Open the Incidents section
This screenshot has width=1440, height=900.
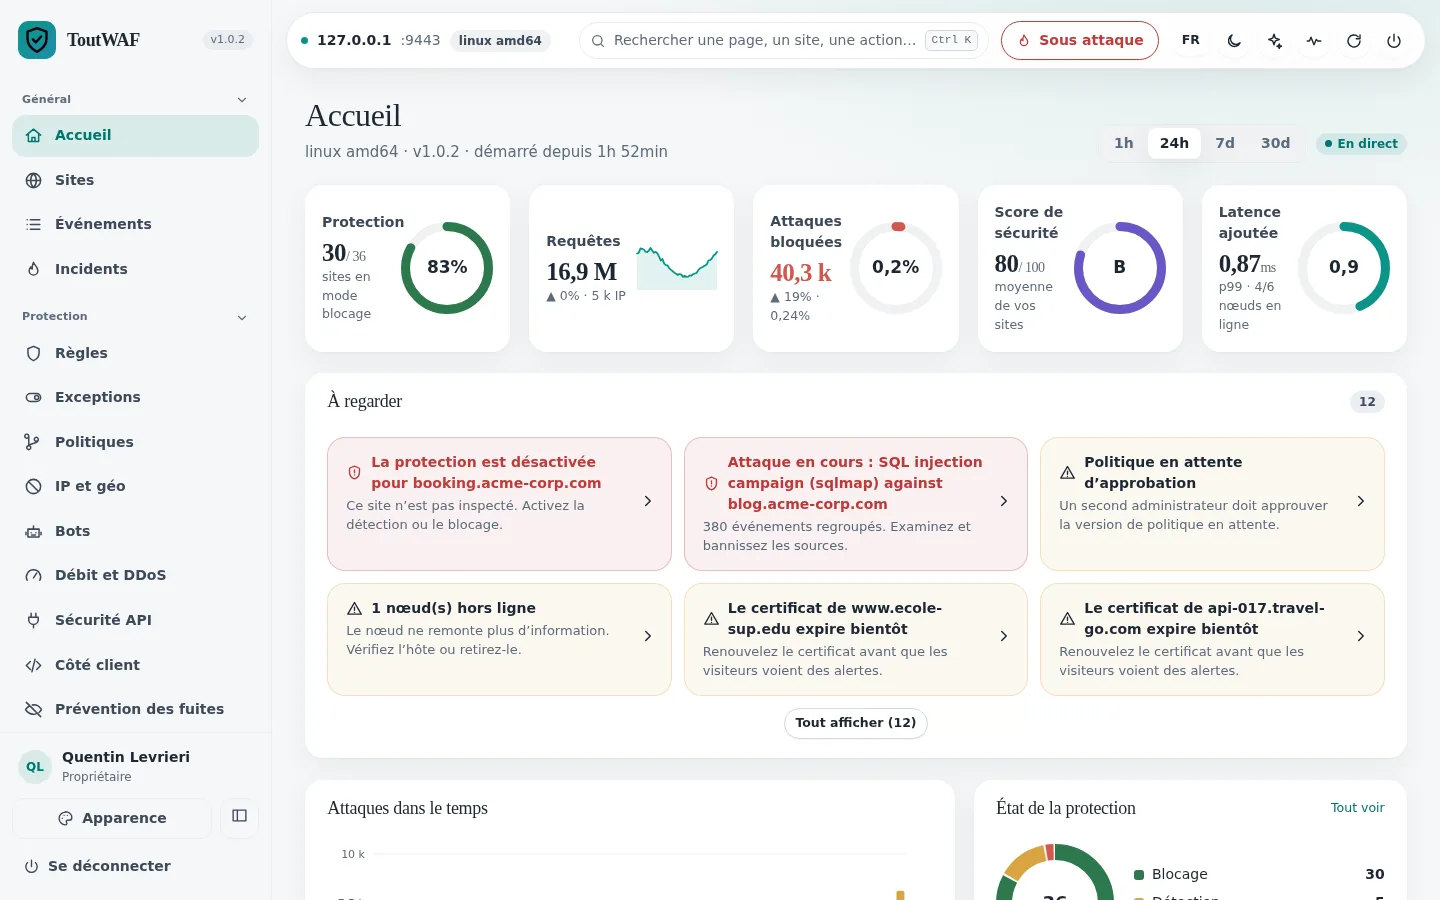tap(135, 269)
